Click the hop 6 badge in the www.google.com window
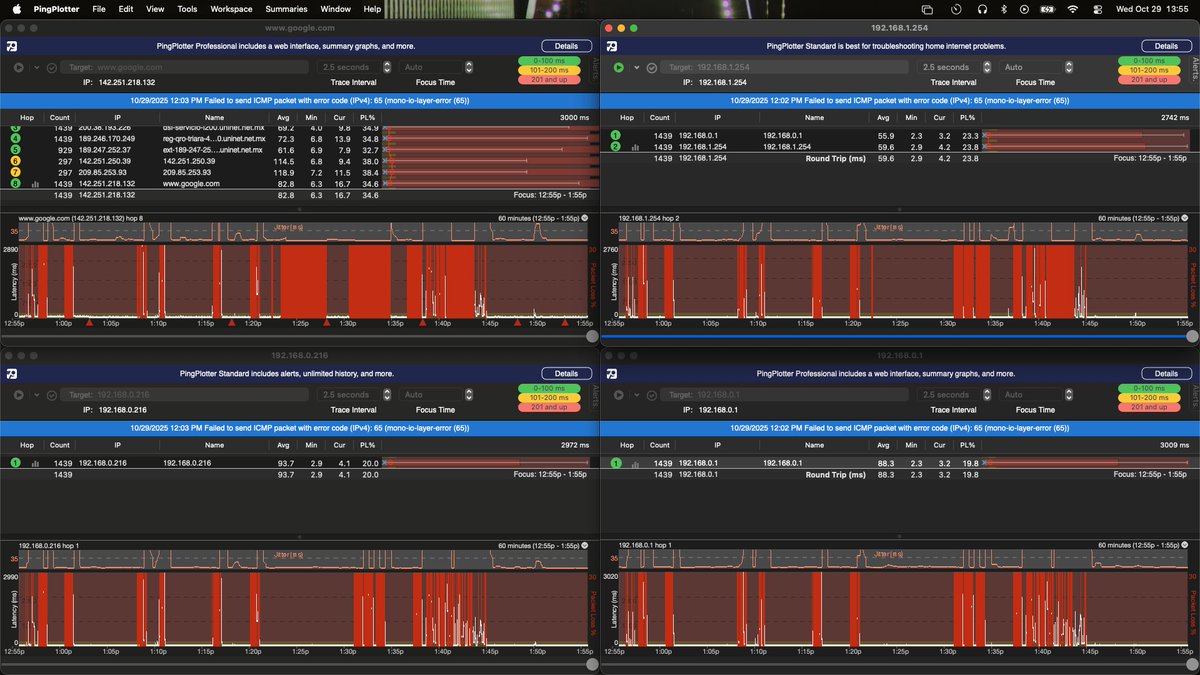Image resolution: width=1200 pixels, height=675 pixels. [x=15, y=161]
